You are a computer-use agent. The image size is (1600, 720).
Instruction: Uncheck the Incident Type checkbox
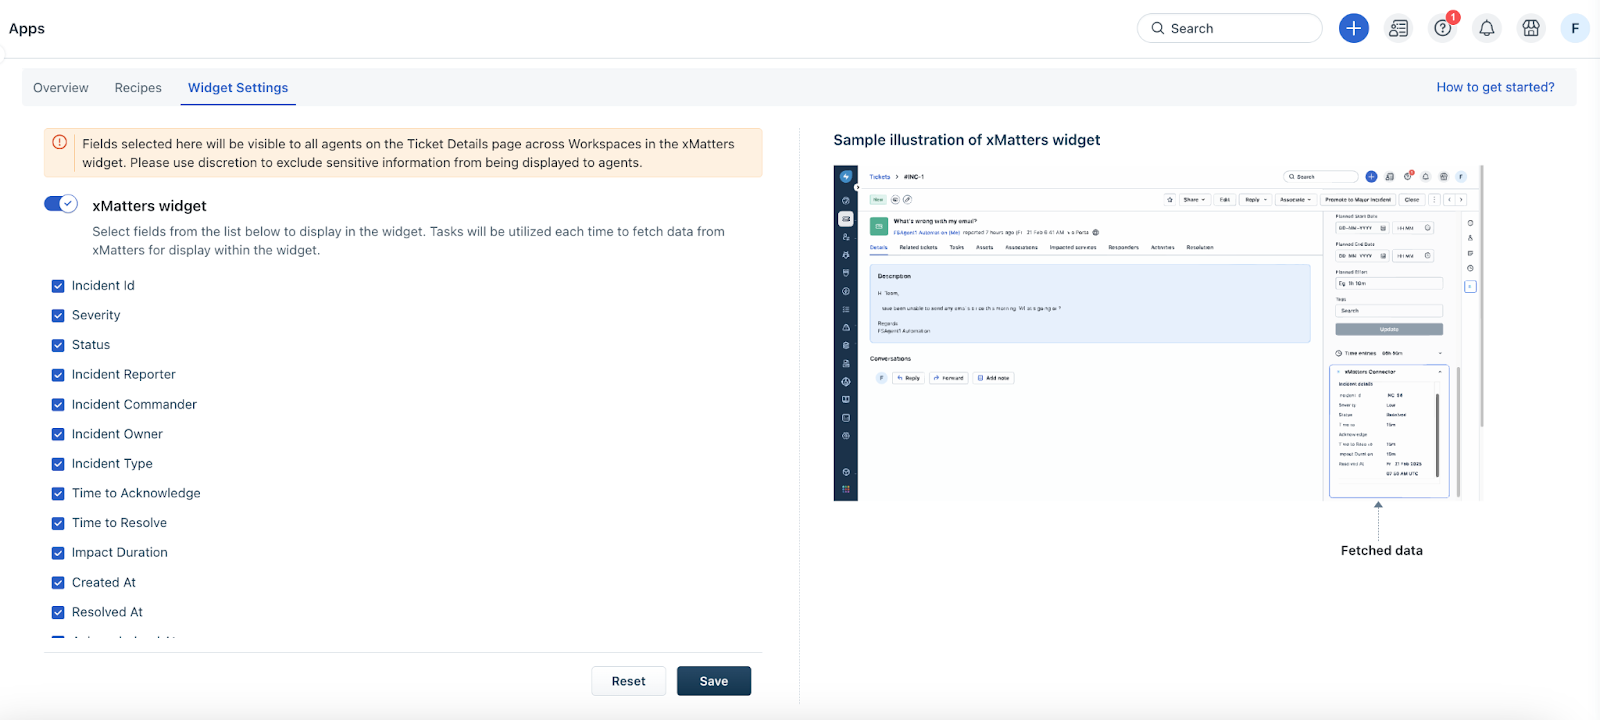[x=58, y=464]
